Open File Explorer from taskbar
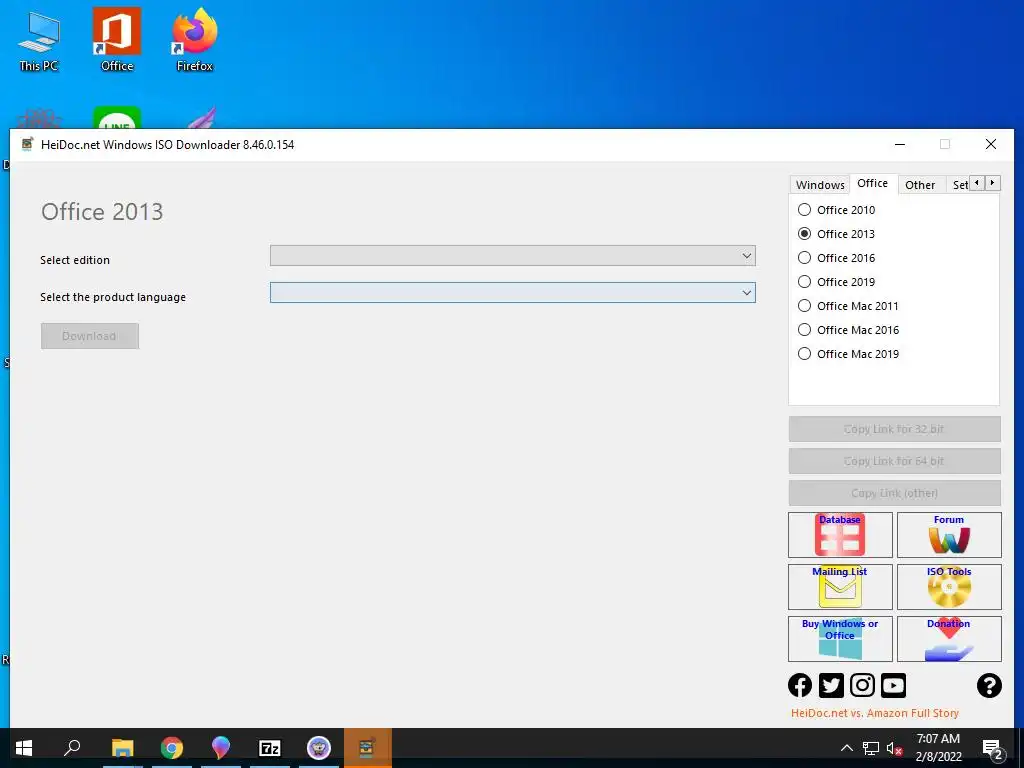 122,748
